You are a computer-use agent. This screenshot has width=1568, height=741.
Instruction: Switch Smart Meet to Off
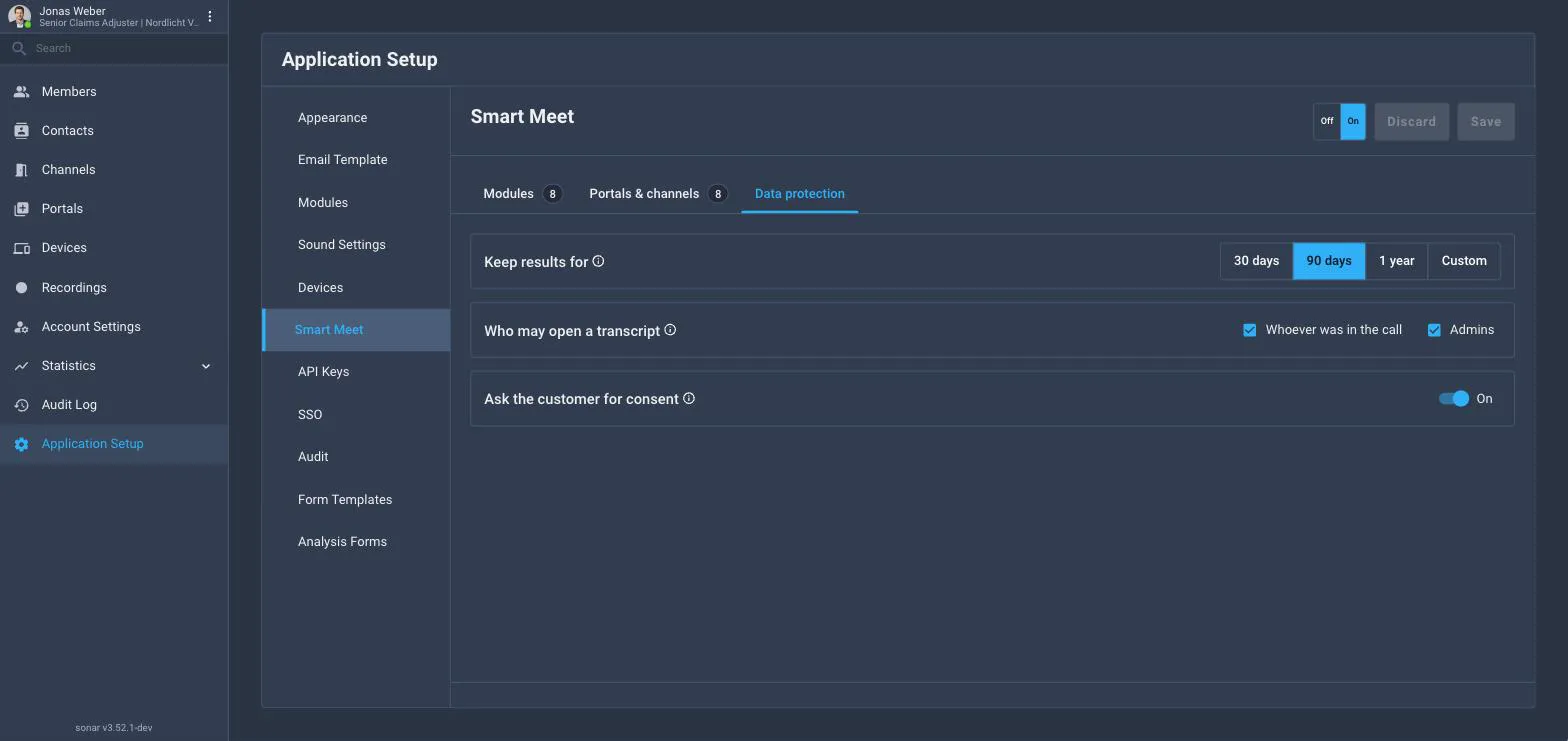point(1327,121)
